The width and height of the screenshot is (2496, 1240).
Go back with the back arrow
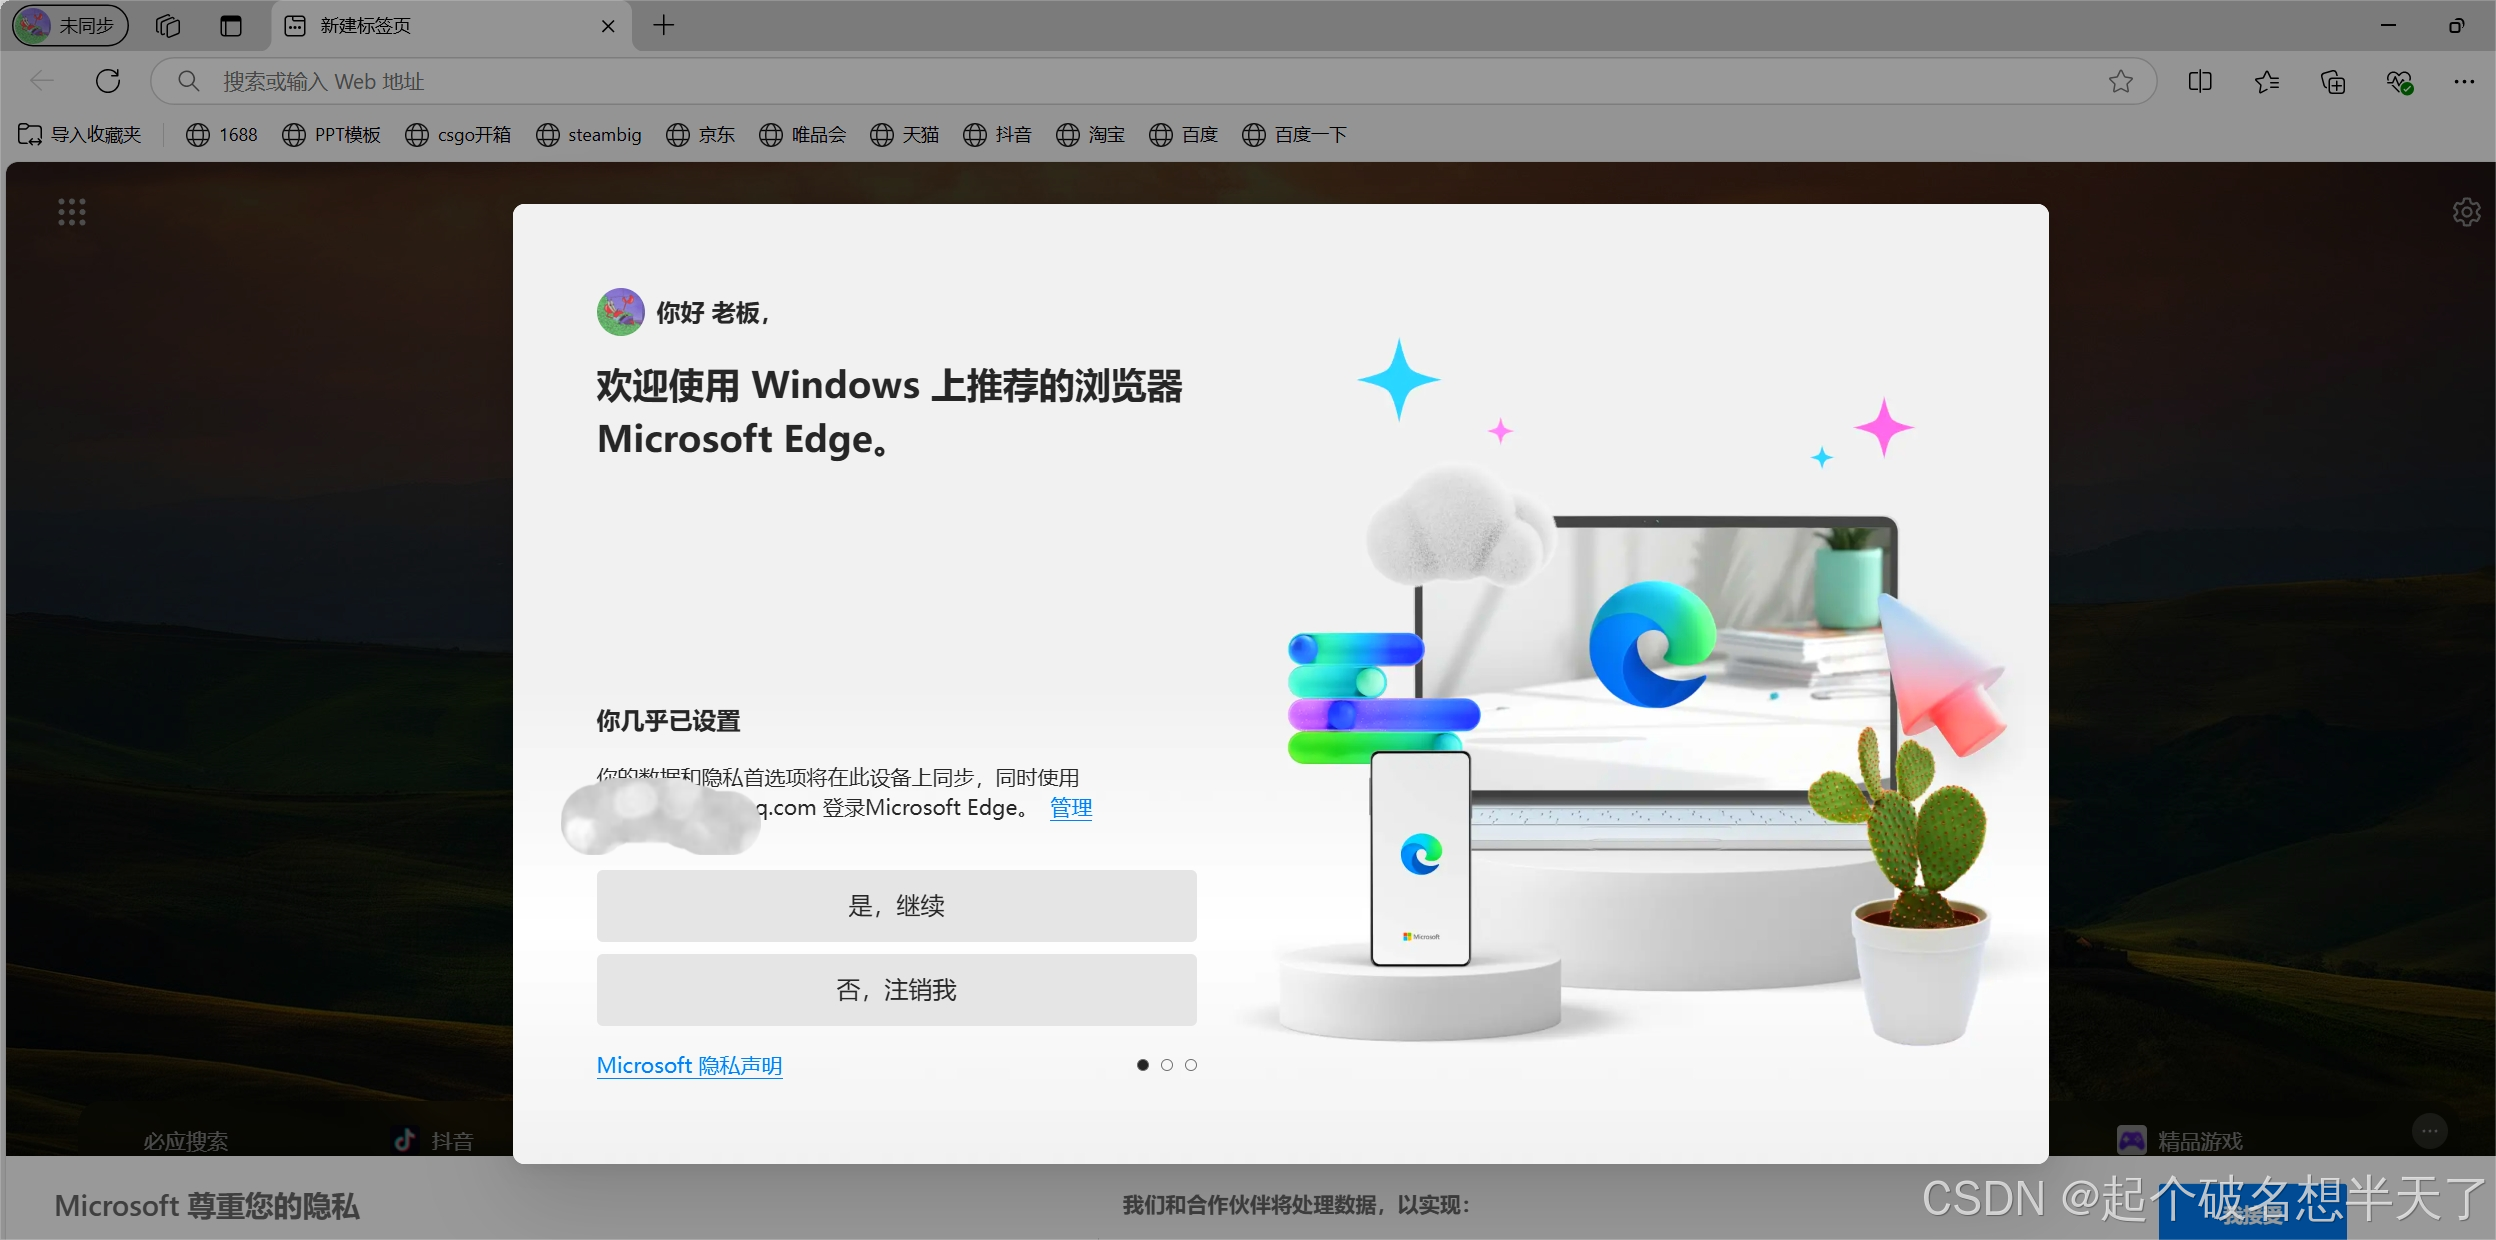(42, 81)
